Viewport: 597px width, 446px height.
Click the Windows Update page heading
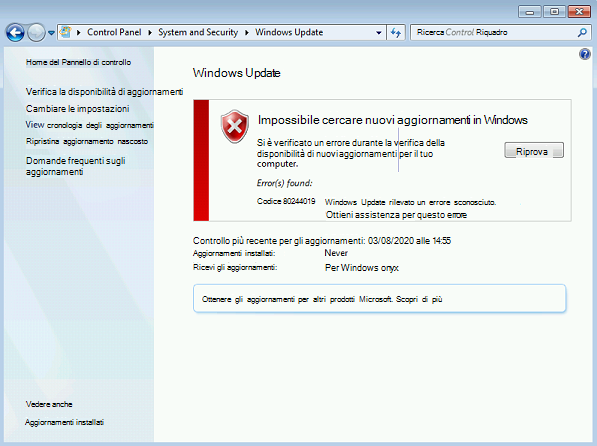[236, 73]
